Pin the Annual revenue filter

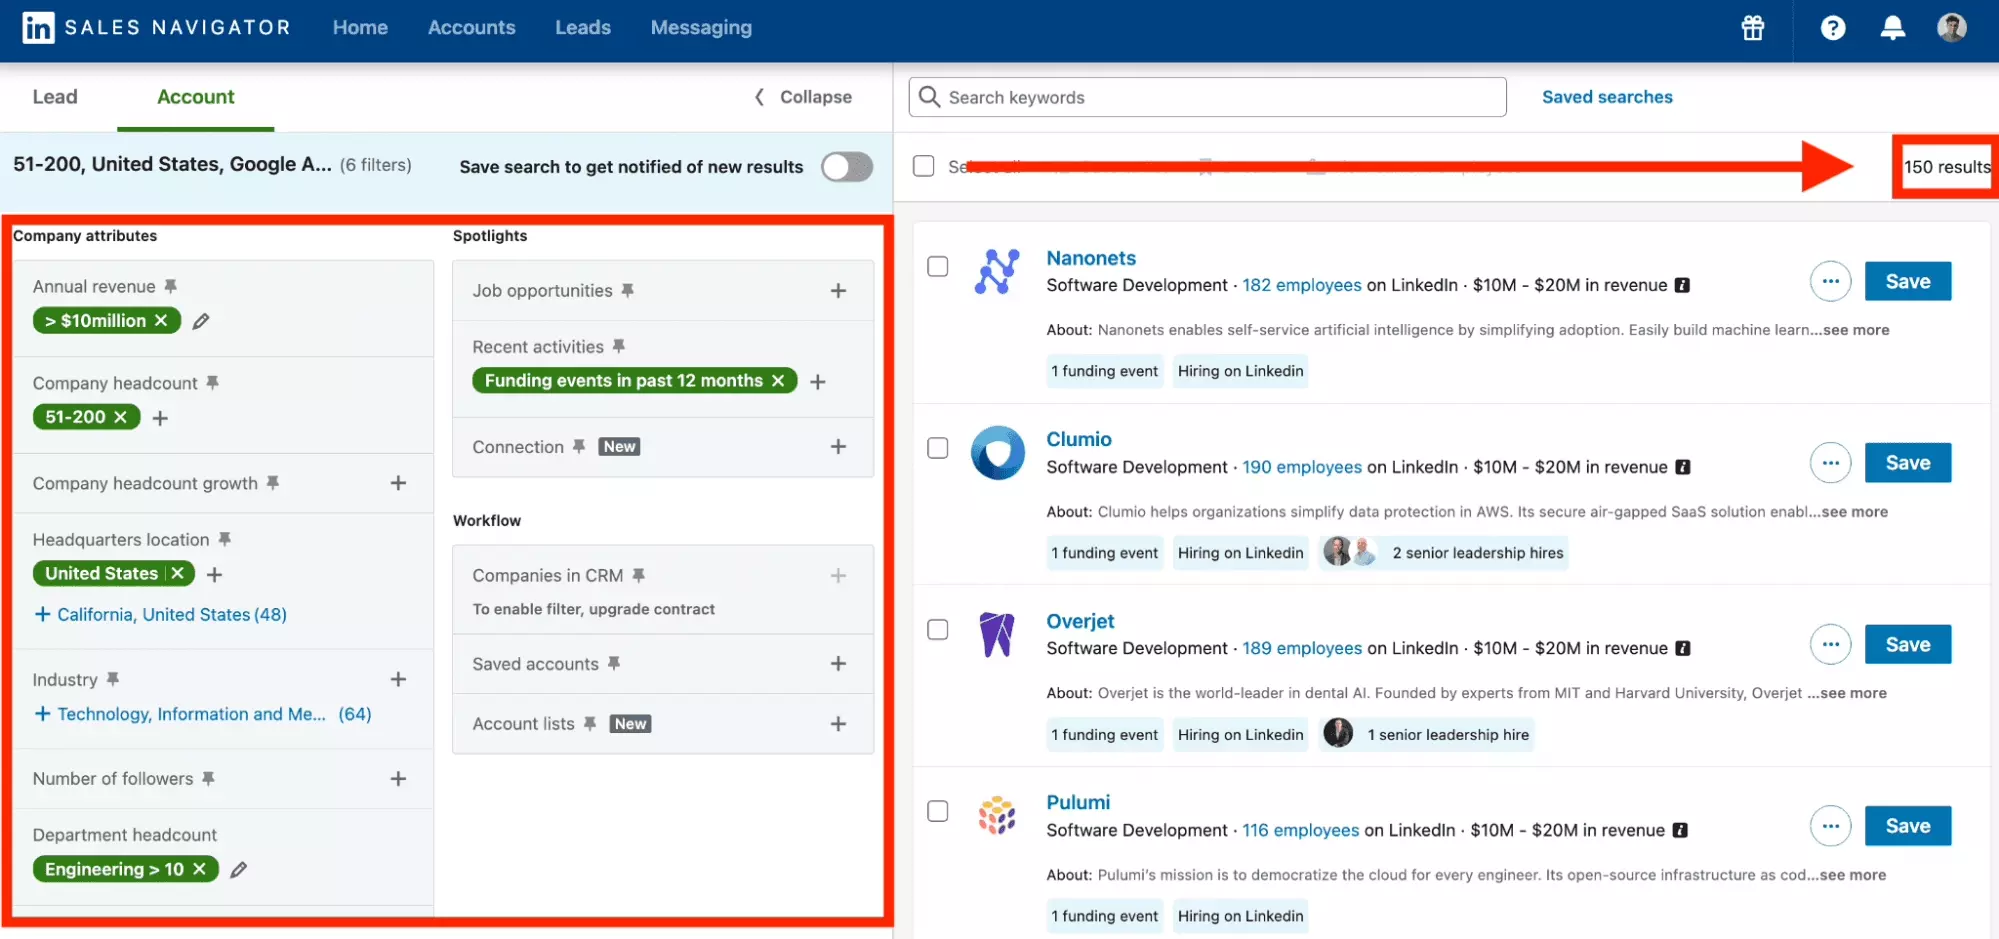(171, 286)
